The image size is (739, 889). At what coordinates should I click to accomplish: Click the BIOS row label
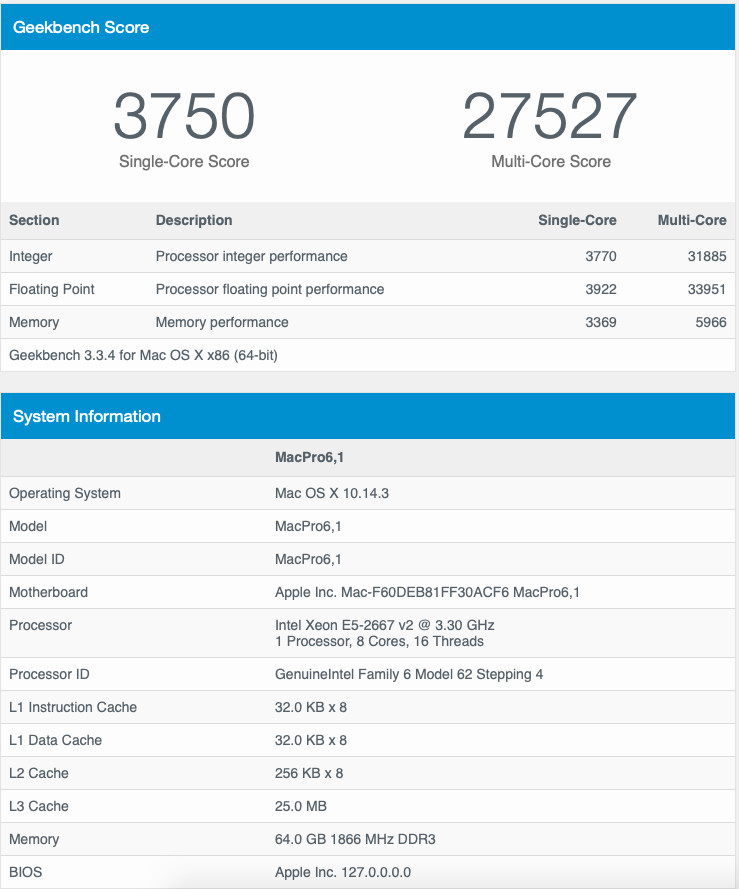pyautogui.click(x=26, y=871)
